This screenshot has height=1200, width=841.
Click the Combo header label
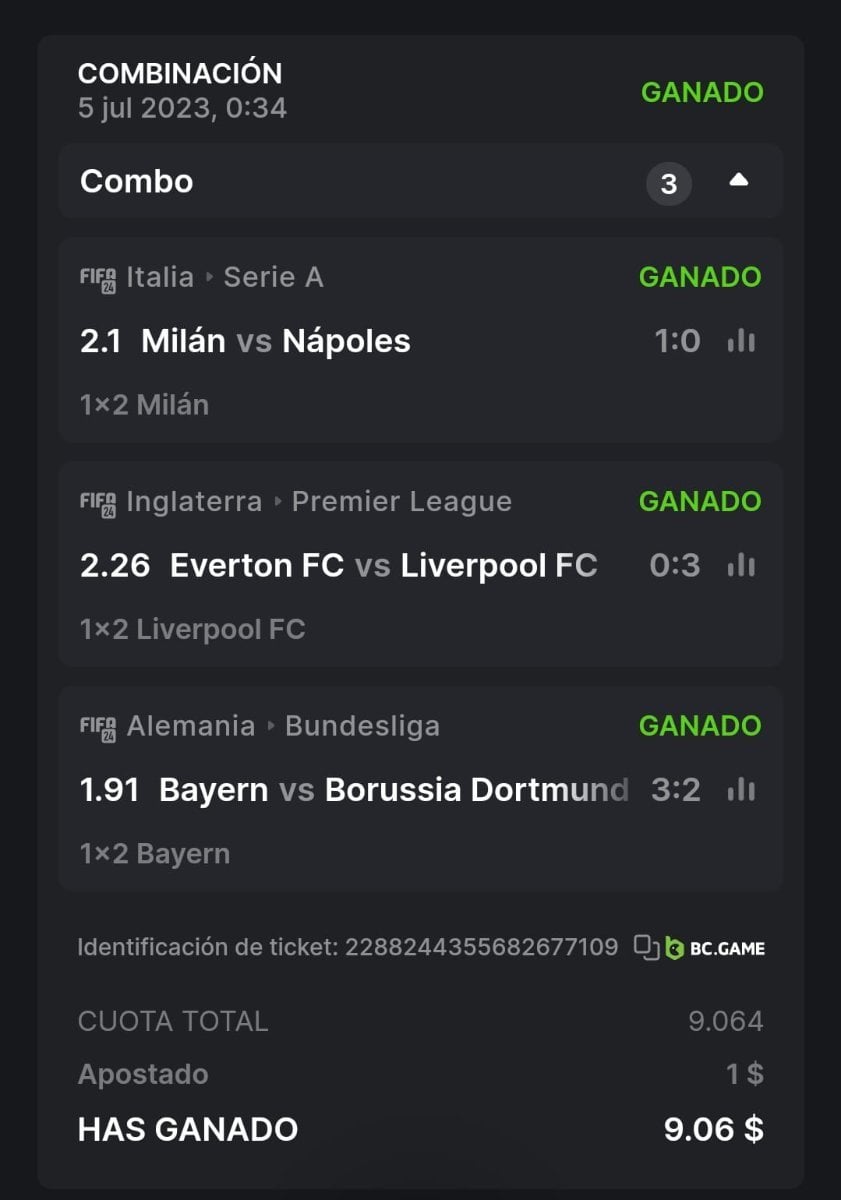click(136, 182)
